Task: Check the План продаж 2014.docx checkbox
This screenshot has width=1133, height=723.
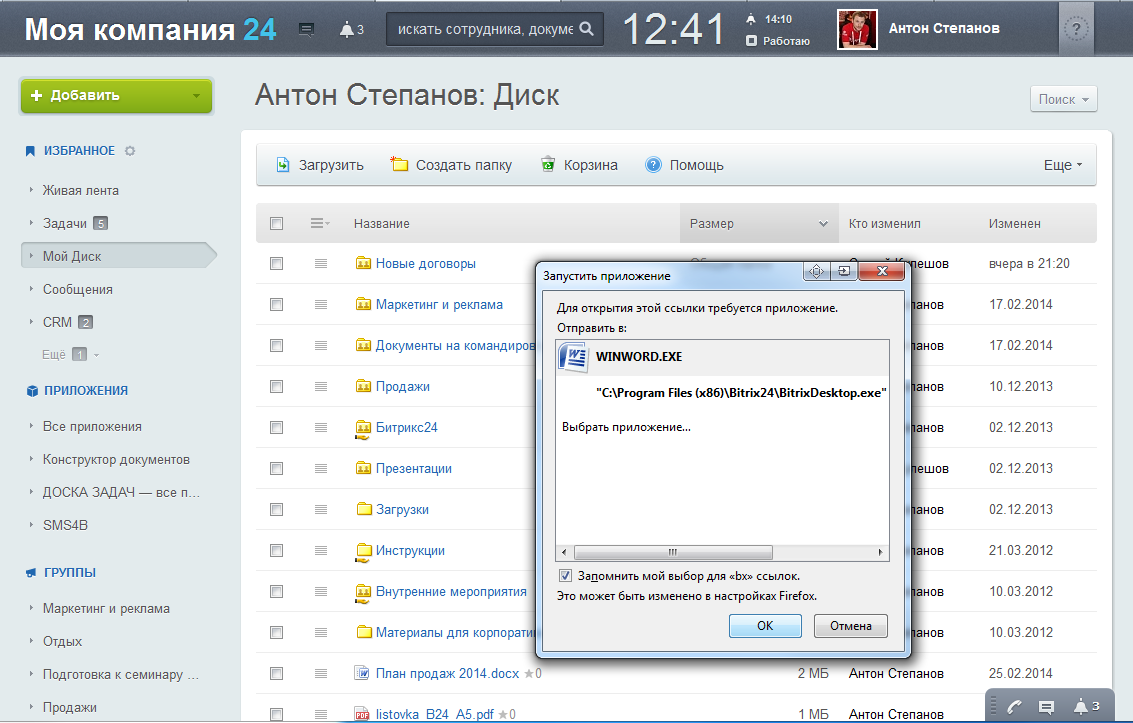Action: tap(276, 673)
